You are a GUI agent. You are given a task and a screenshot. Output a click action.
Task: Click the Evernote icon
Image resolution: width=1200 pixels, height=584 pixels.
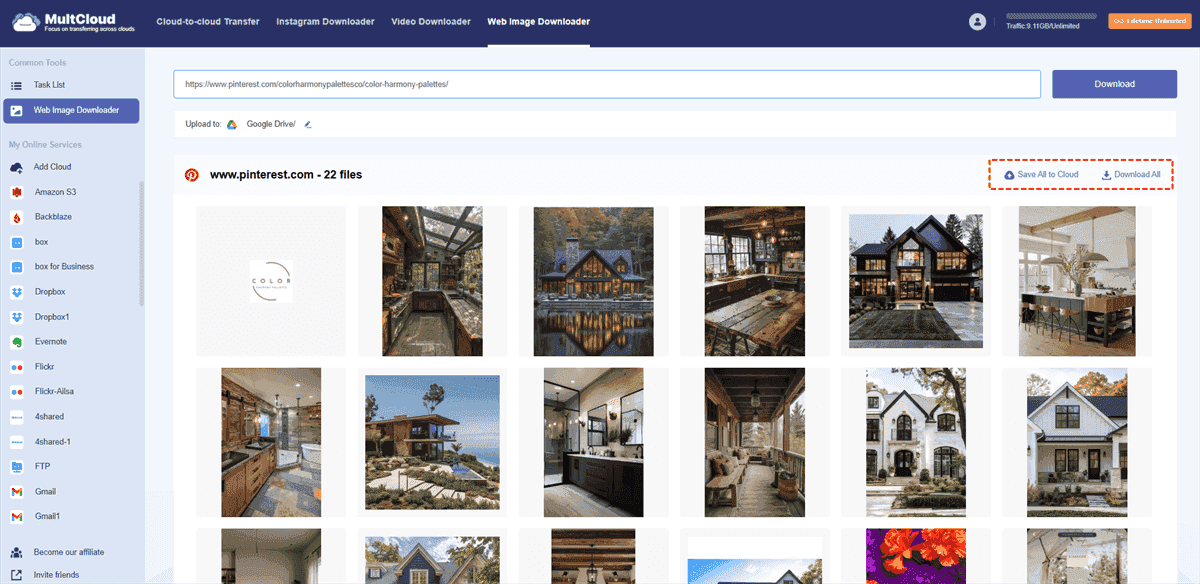[17, 342]
